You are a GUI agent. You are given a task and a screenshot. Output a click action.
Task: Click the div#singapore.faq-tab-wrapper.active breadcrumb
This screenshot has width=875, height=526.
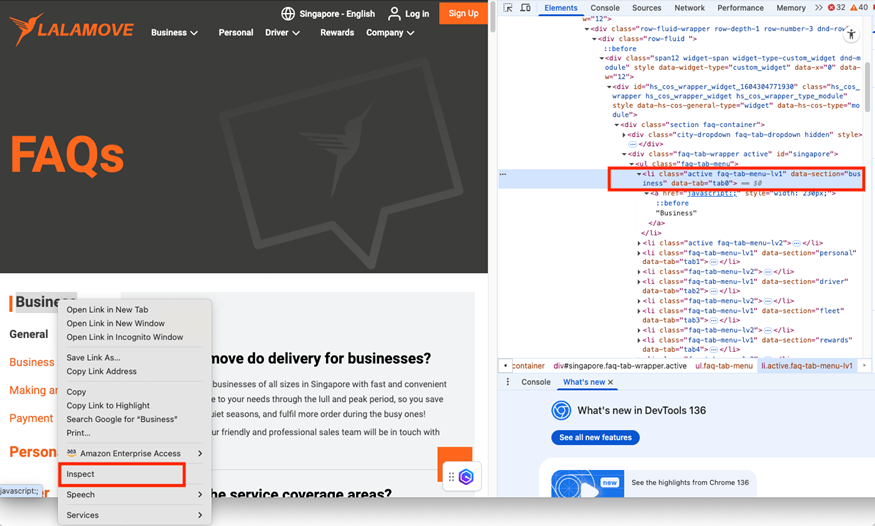tap(620, 366)
